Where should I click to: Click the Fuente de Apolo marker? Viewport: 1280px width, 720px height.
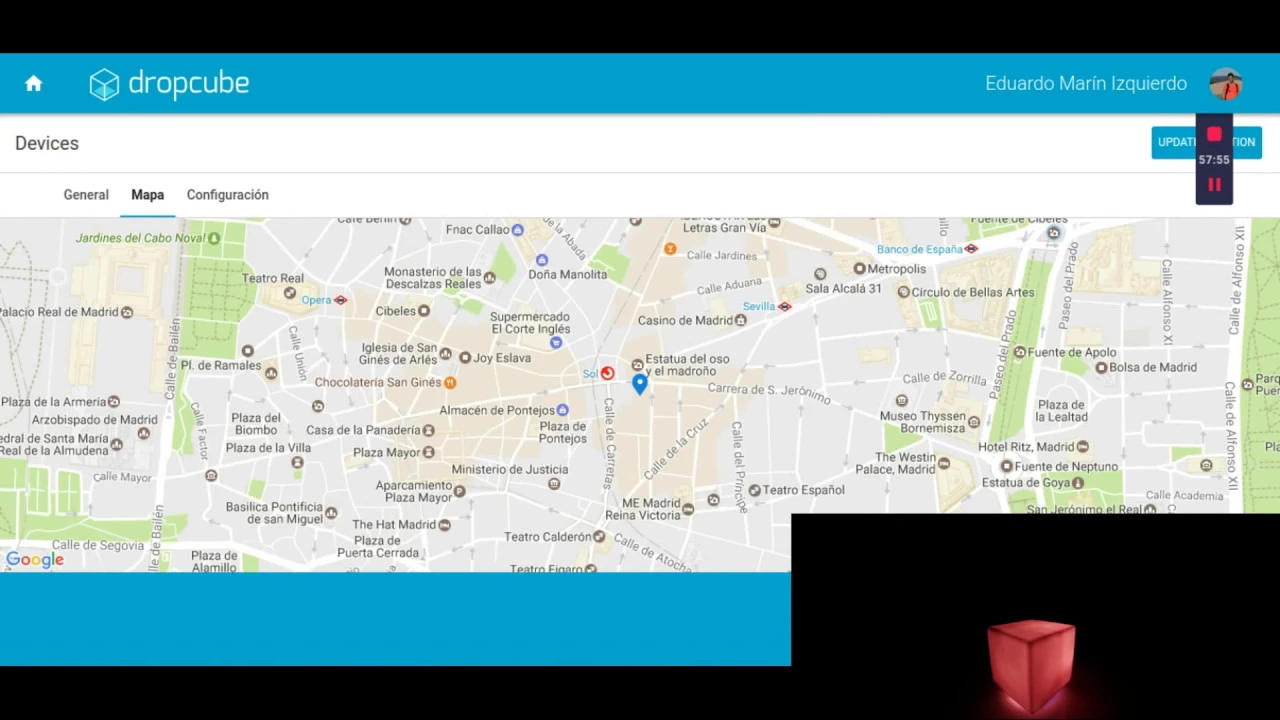pyautogui.click(x=1020, y=352)
